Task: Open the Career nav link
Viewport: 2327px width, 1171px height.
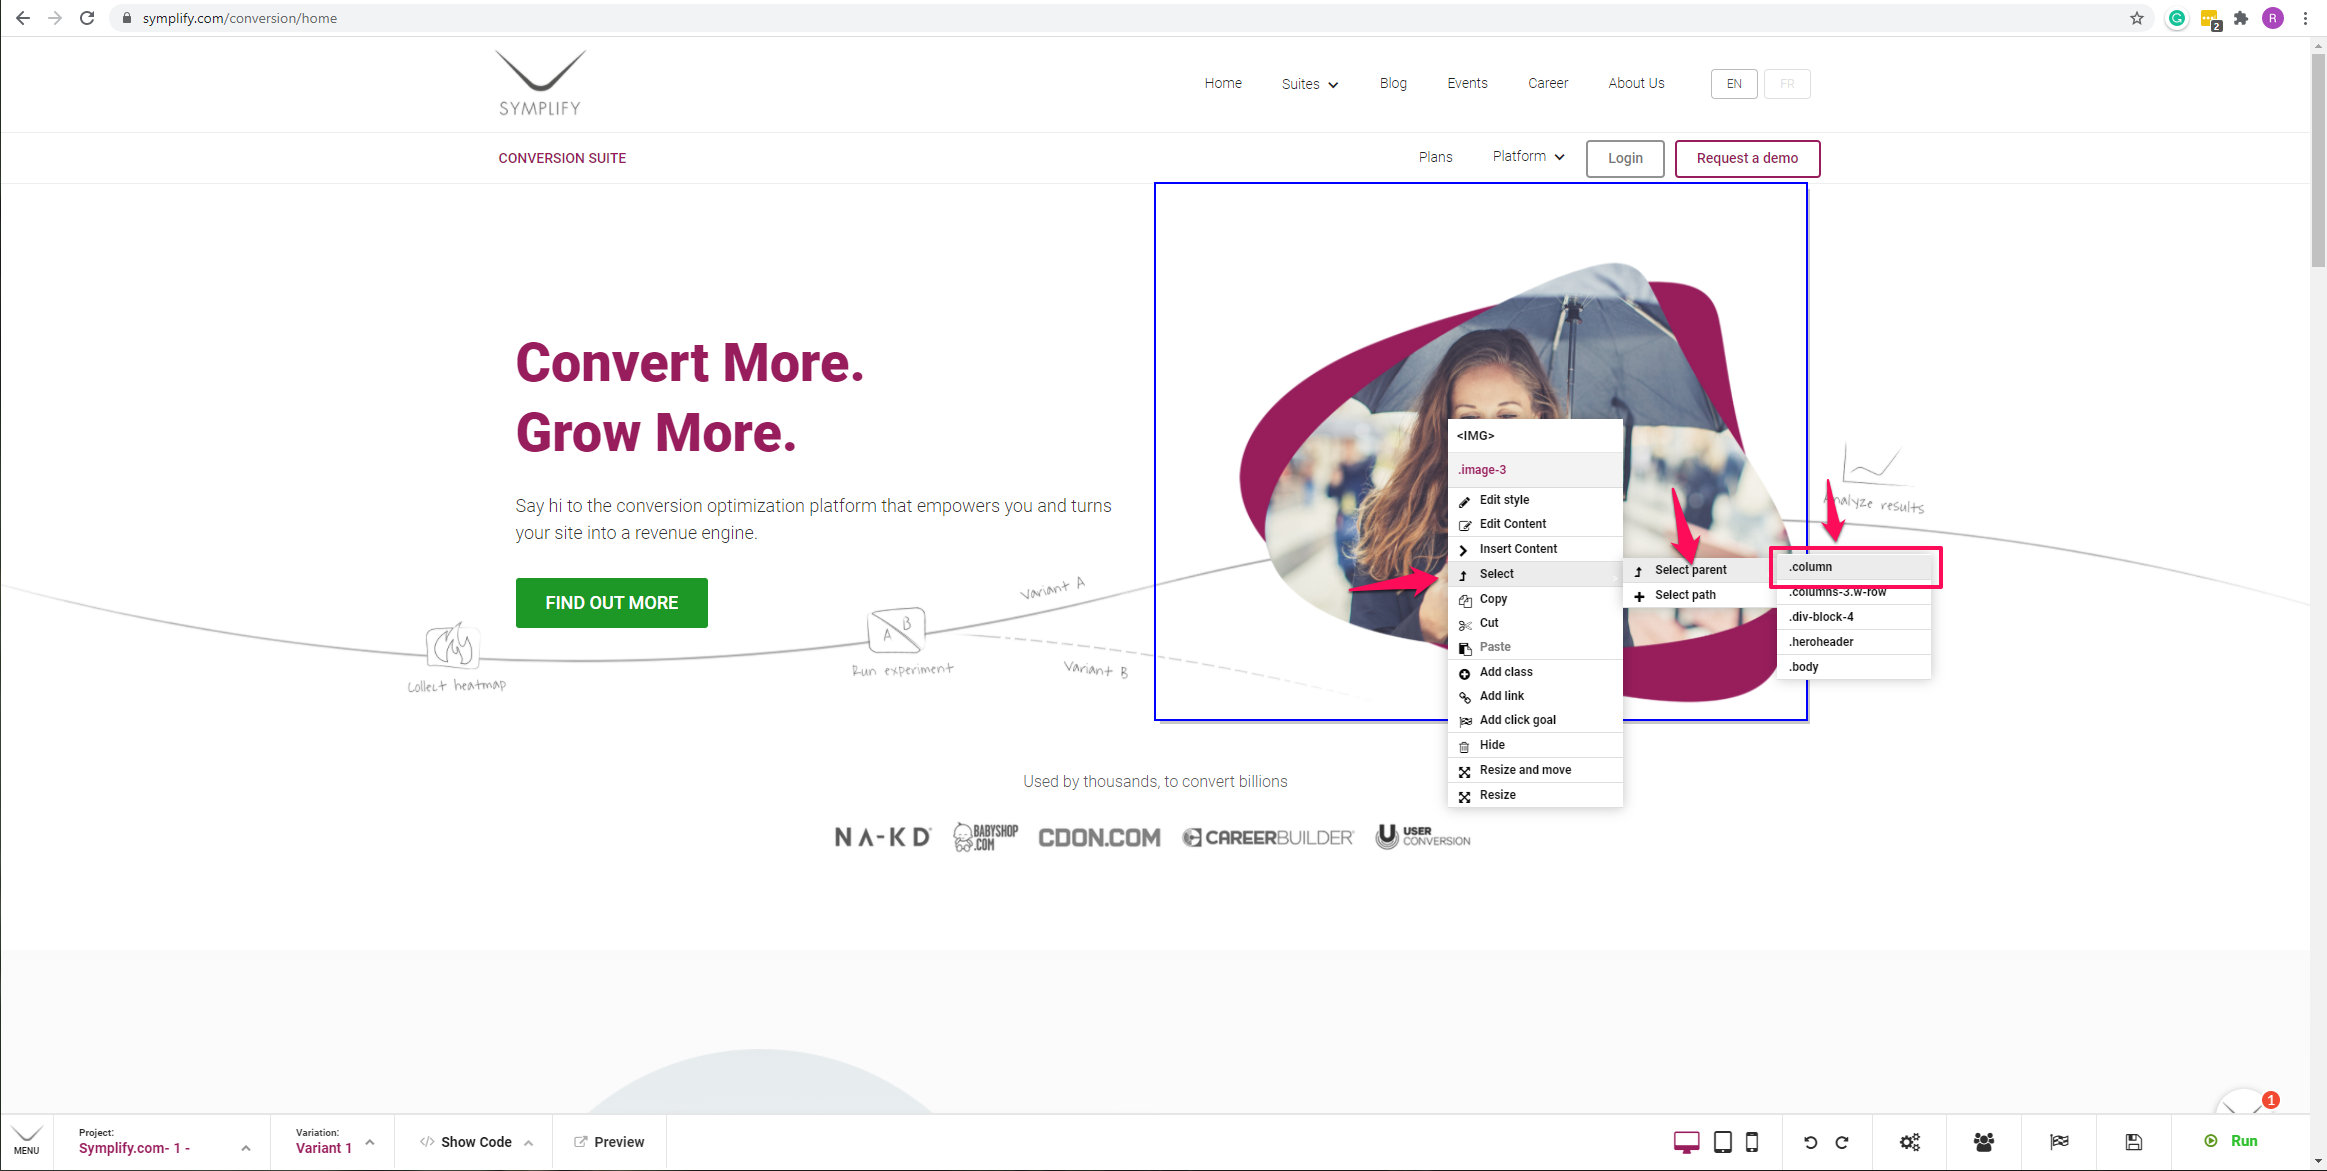Action: tap(1548, 83)
